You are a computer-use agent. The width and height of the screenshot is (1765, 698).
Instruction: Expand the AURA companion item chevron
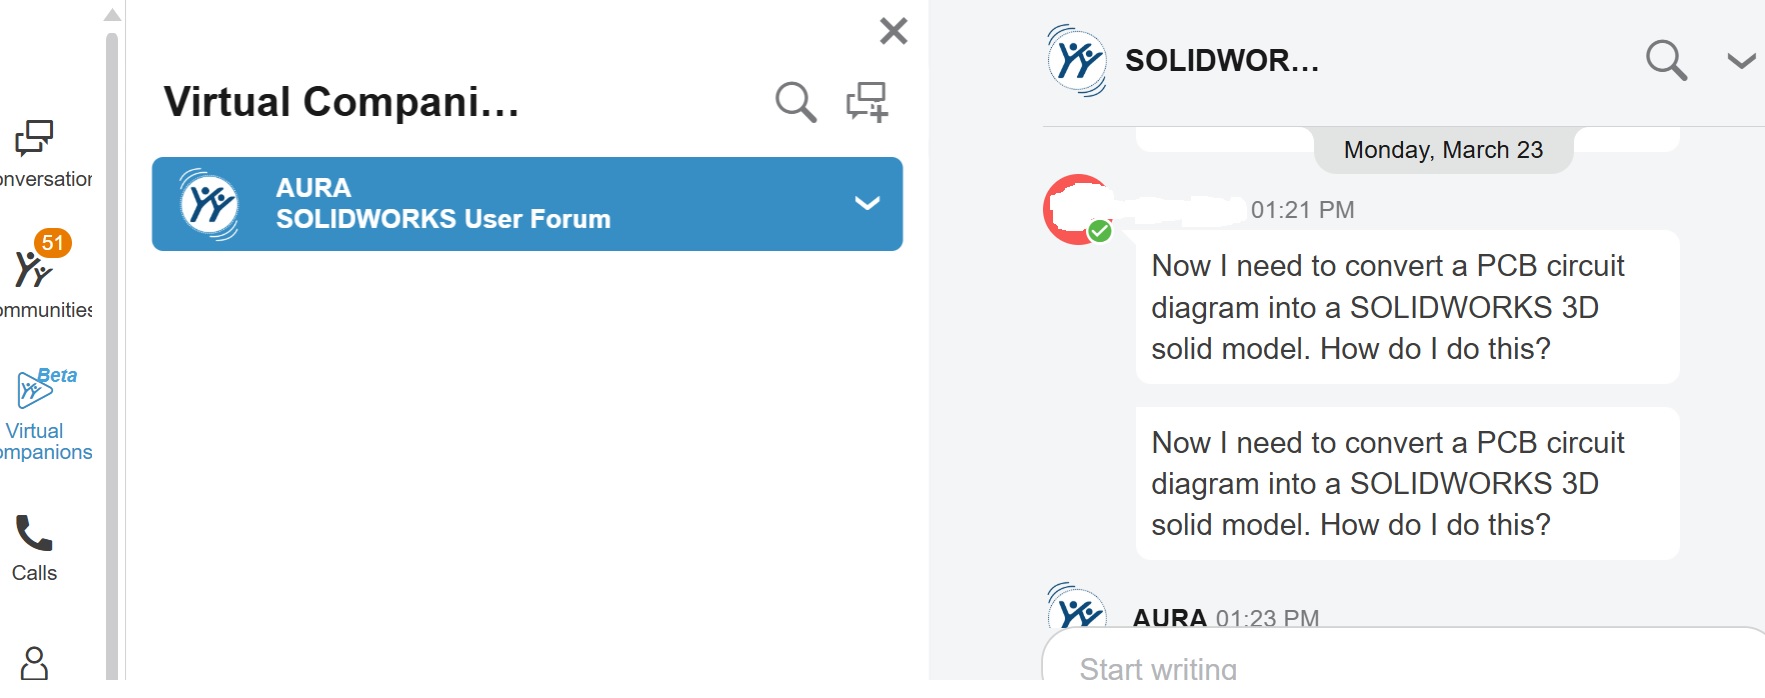pyautogui.click(x=867, y=203)
